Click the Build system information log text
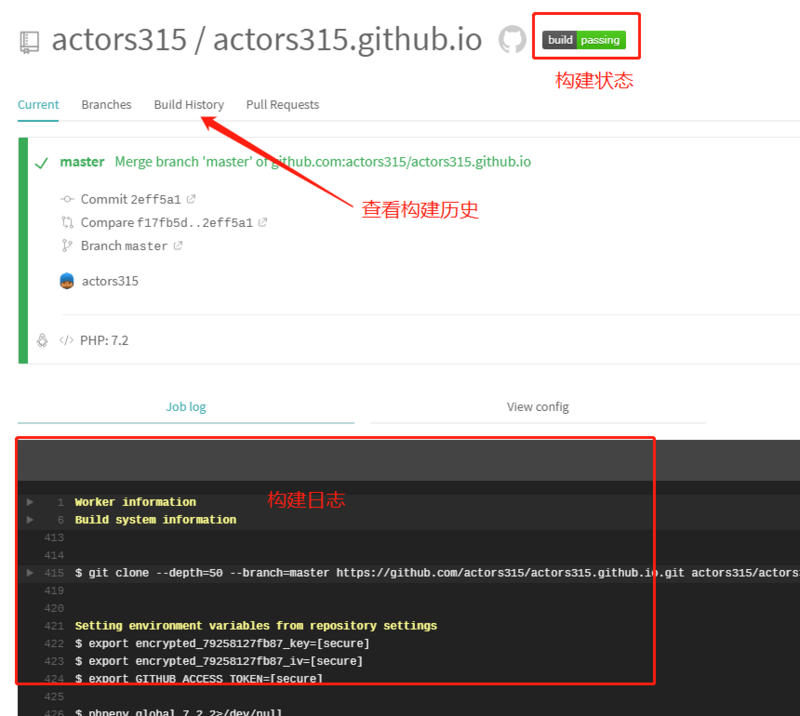This screenshot has height=716, width=800. coord(156,520)
